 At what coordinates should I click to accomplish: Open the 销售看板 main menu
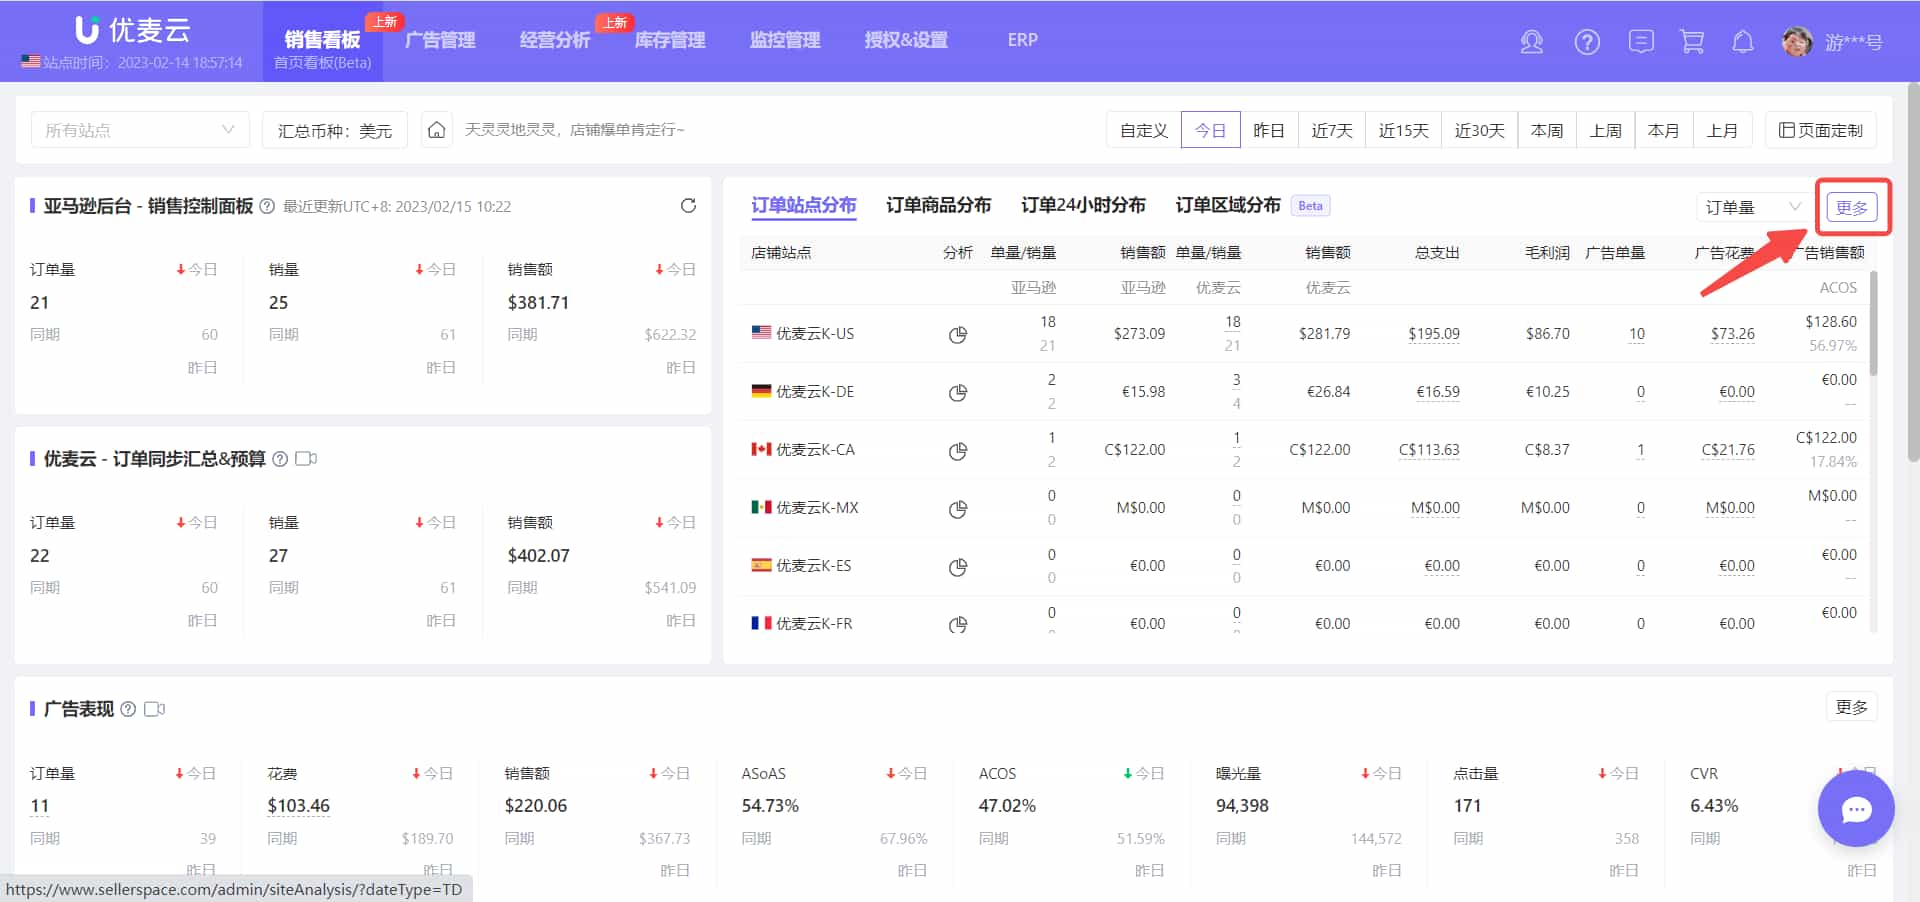pos(322,41)
